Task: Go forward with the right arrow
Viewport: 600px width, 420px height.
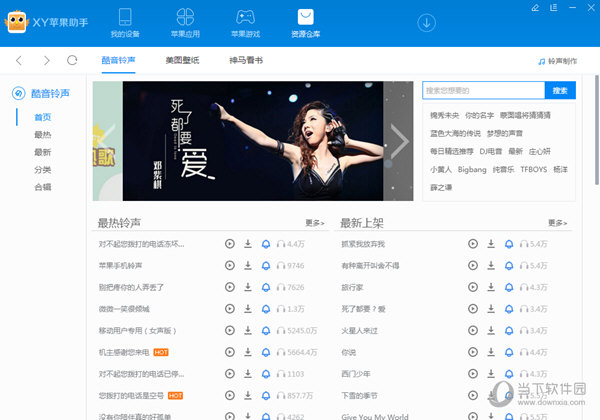Action: tap(46, 60)
